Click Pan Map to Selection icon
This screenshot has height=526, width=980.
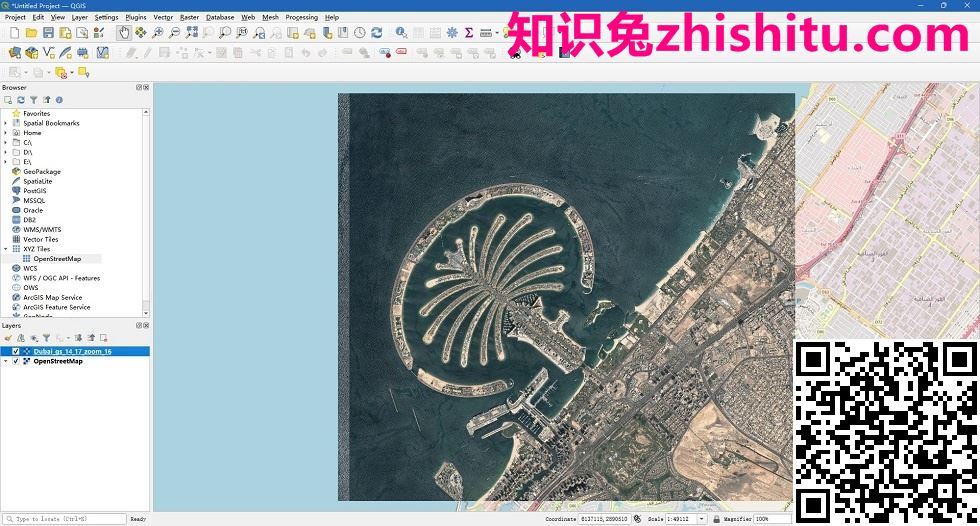tap(141, 32)
